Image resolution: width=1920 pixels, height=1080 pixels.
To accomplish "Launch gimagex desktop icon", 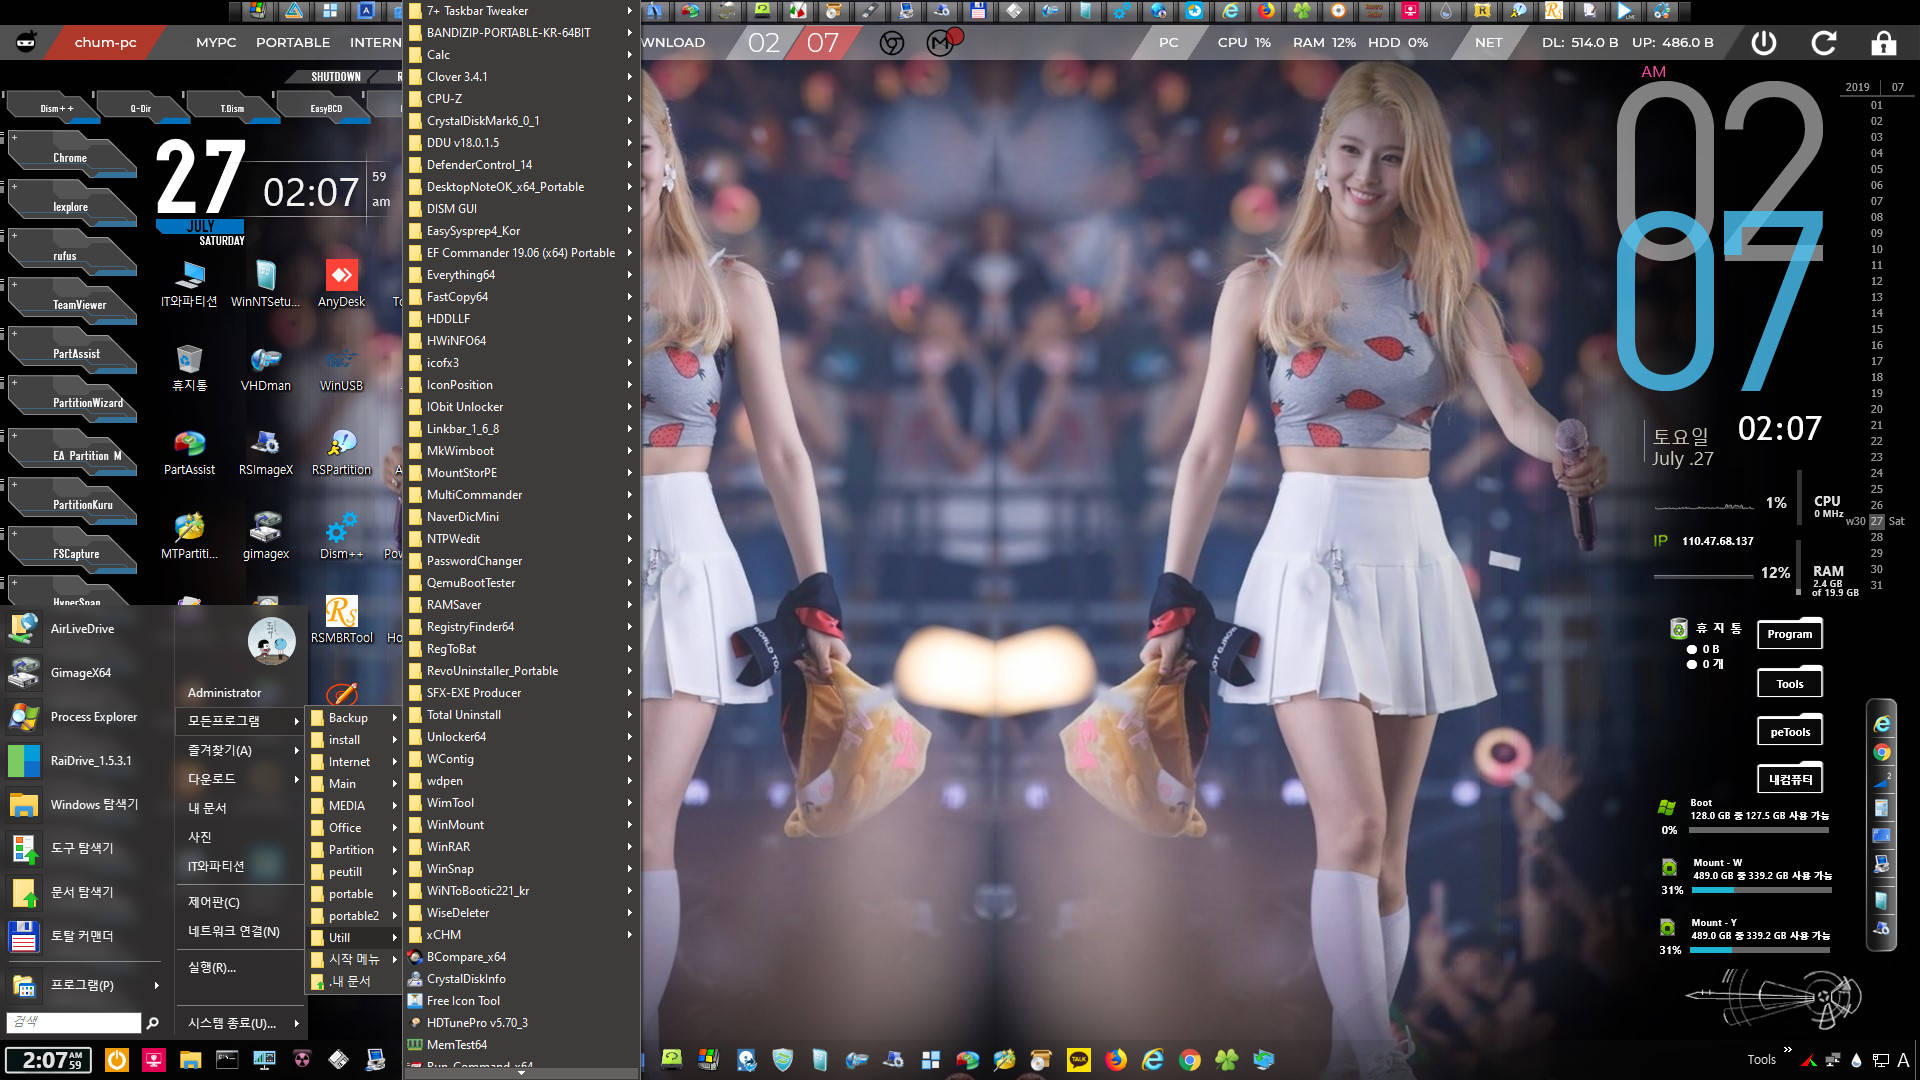I will tap(265, 536).
